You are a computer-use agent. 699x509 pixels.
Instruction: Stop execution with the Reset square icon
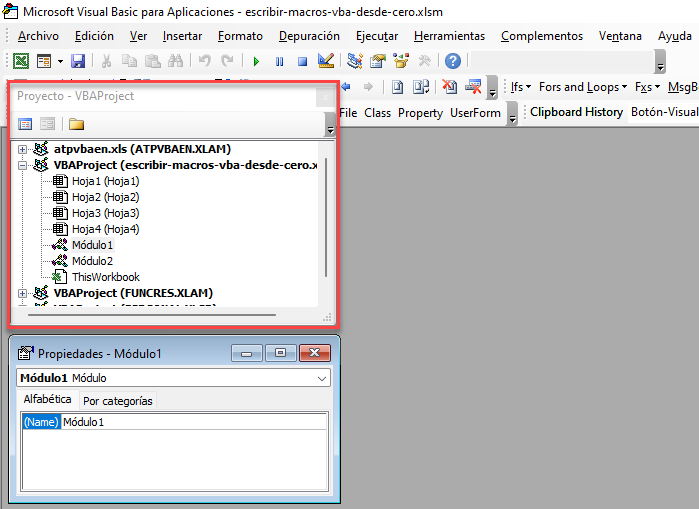303,61
